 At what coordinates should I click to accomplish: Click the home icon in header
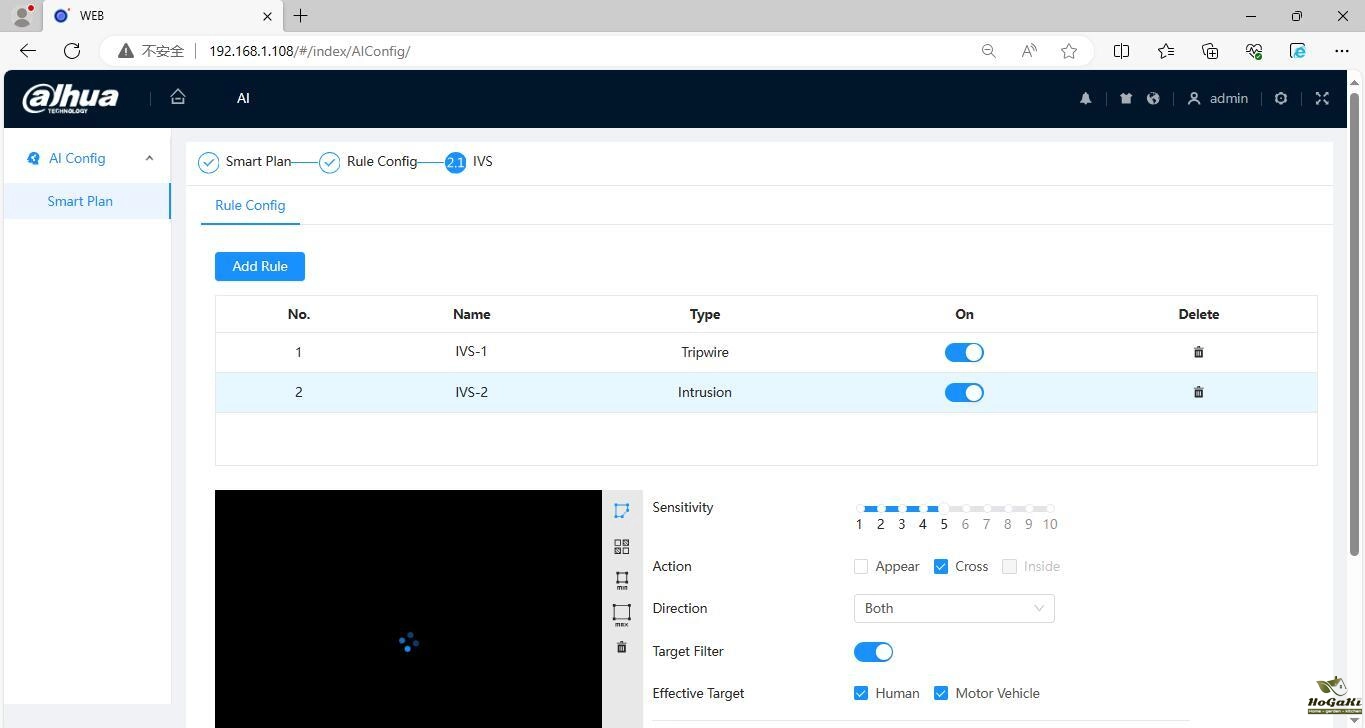178,97
